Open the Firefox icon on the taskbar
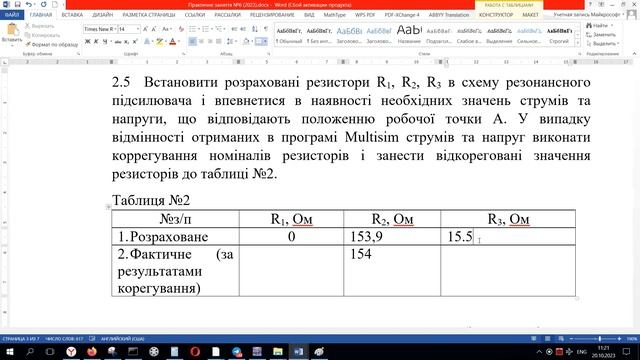The width and height of the screenshot is (640, 360). click(x=91, y=351)
